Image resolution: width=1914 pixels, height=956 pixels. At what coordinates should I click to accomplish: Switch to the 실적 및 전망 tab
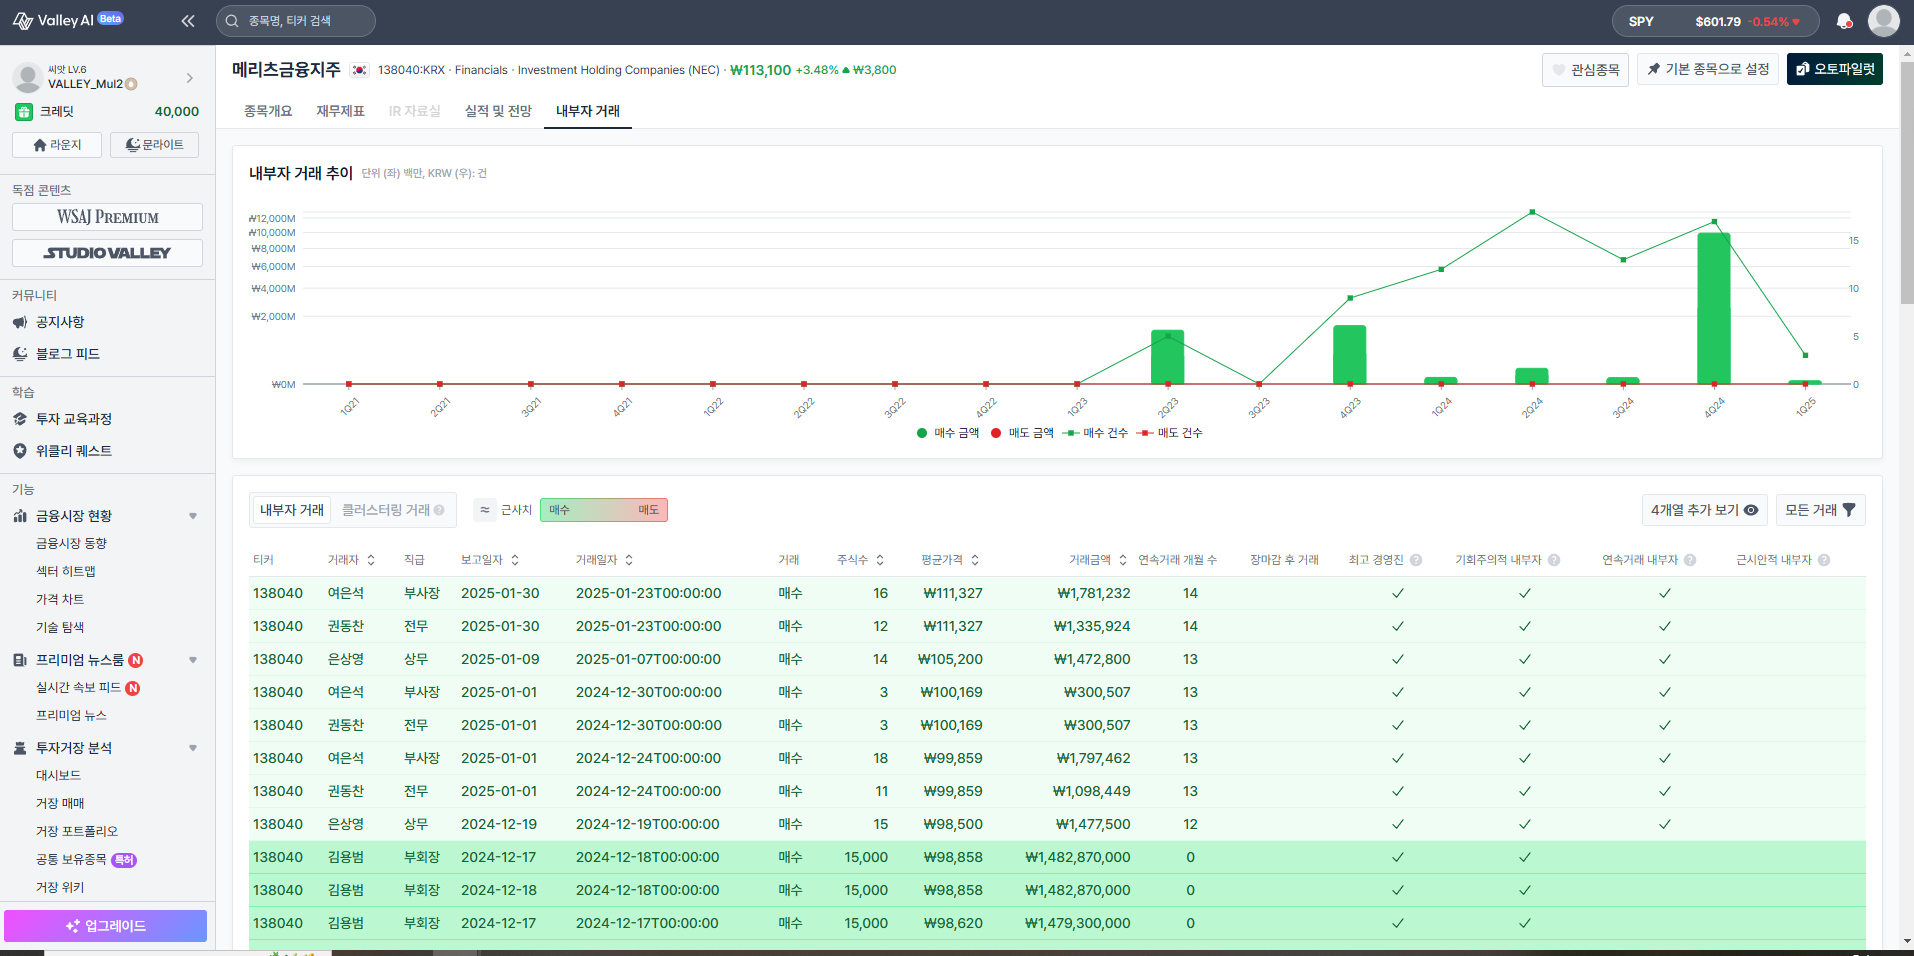[498, 111]
